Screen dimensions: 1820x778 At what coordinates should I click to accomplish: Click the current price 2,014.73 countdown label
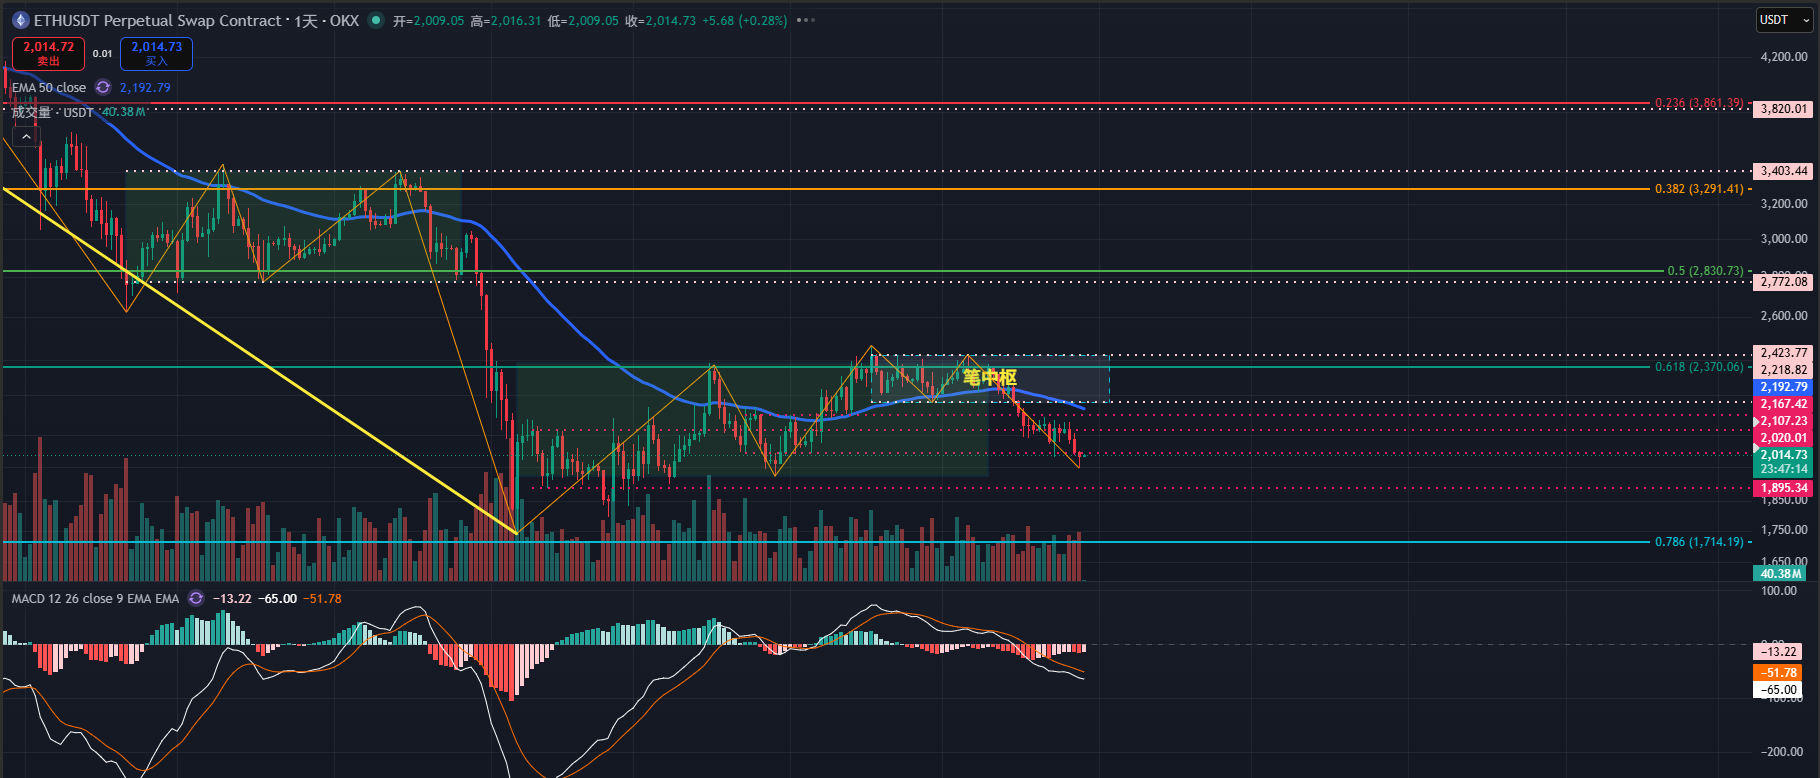1784,462
